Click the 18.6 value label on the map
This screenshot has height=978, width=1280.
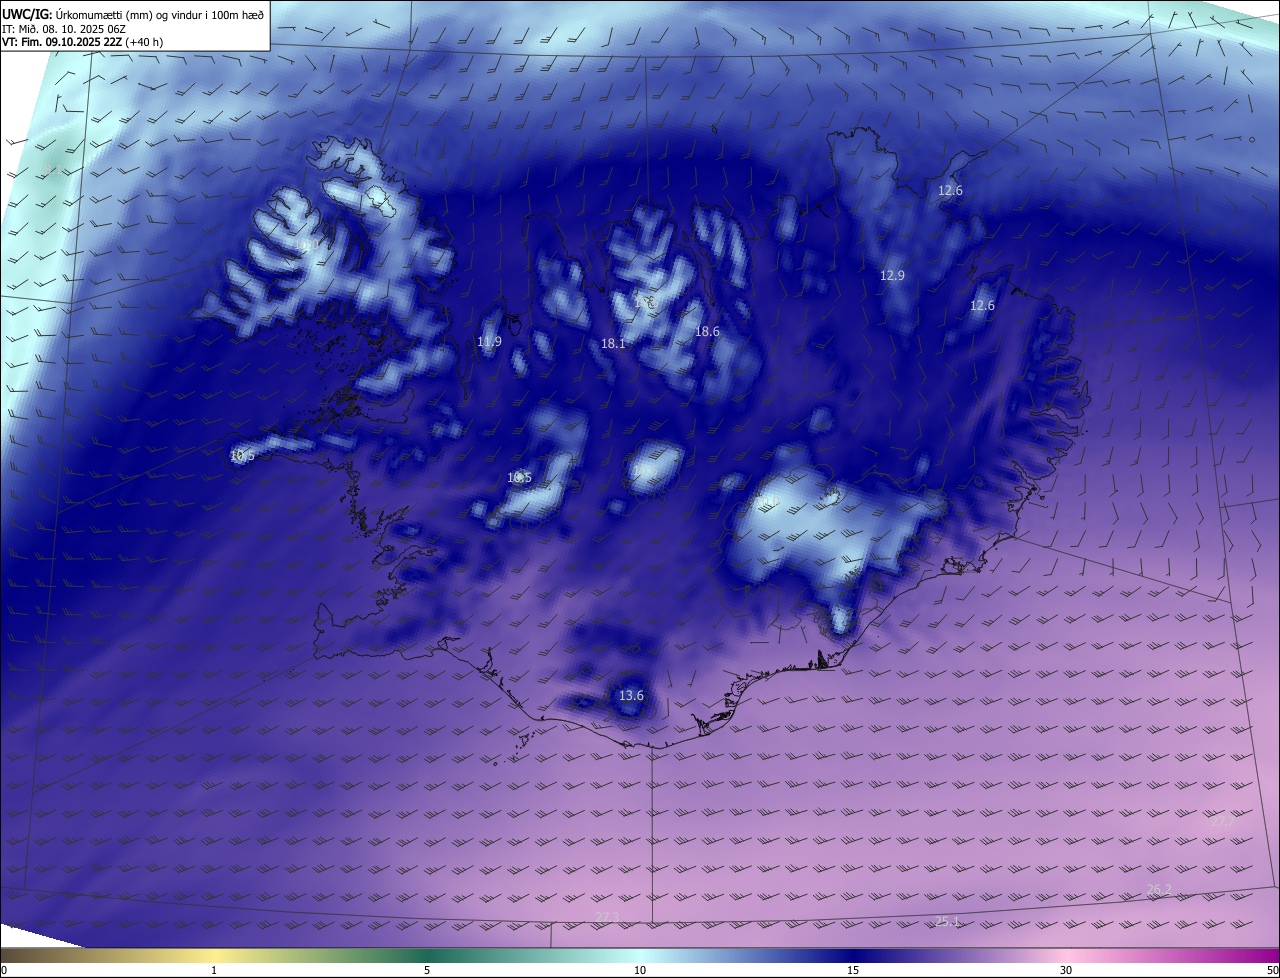(x=707, y=332)
